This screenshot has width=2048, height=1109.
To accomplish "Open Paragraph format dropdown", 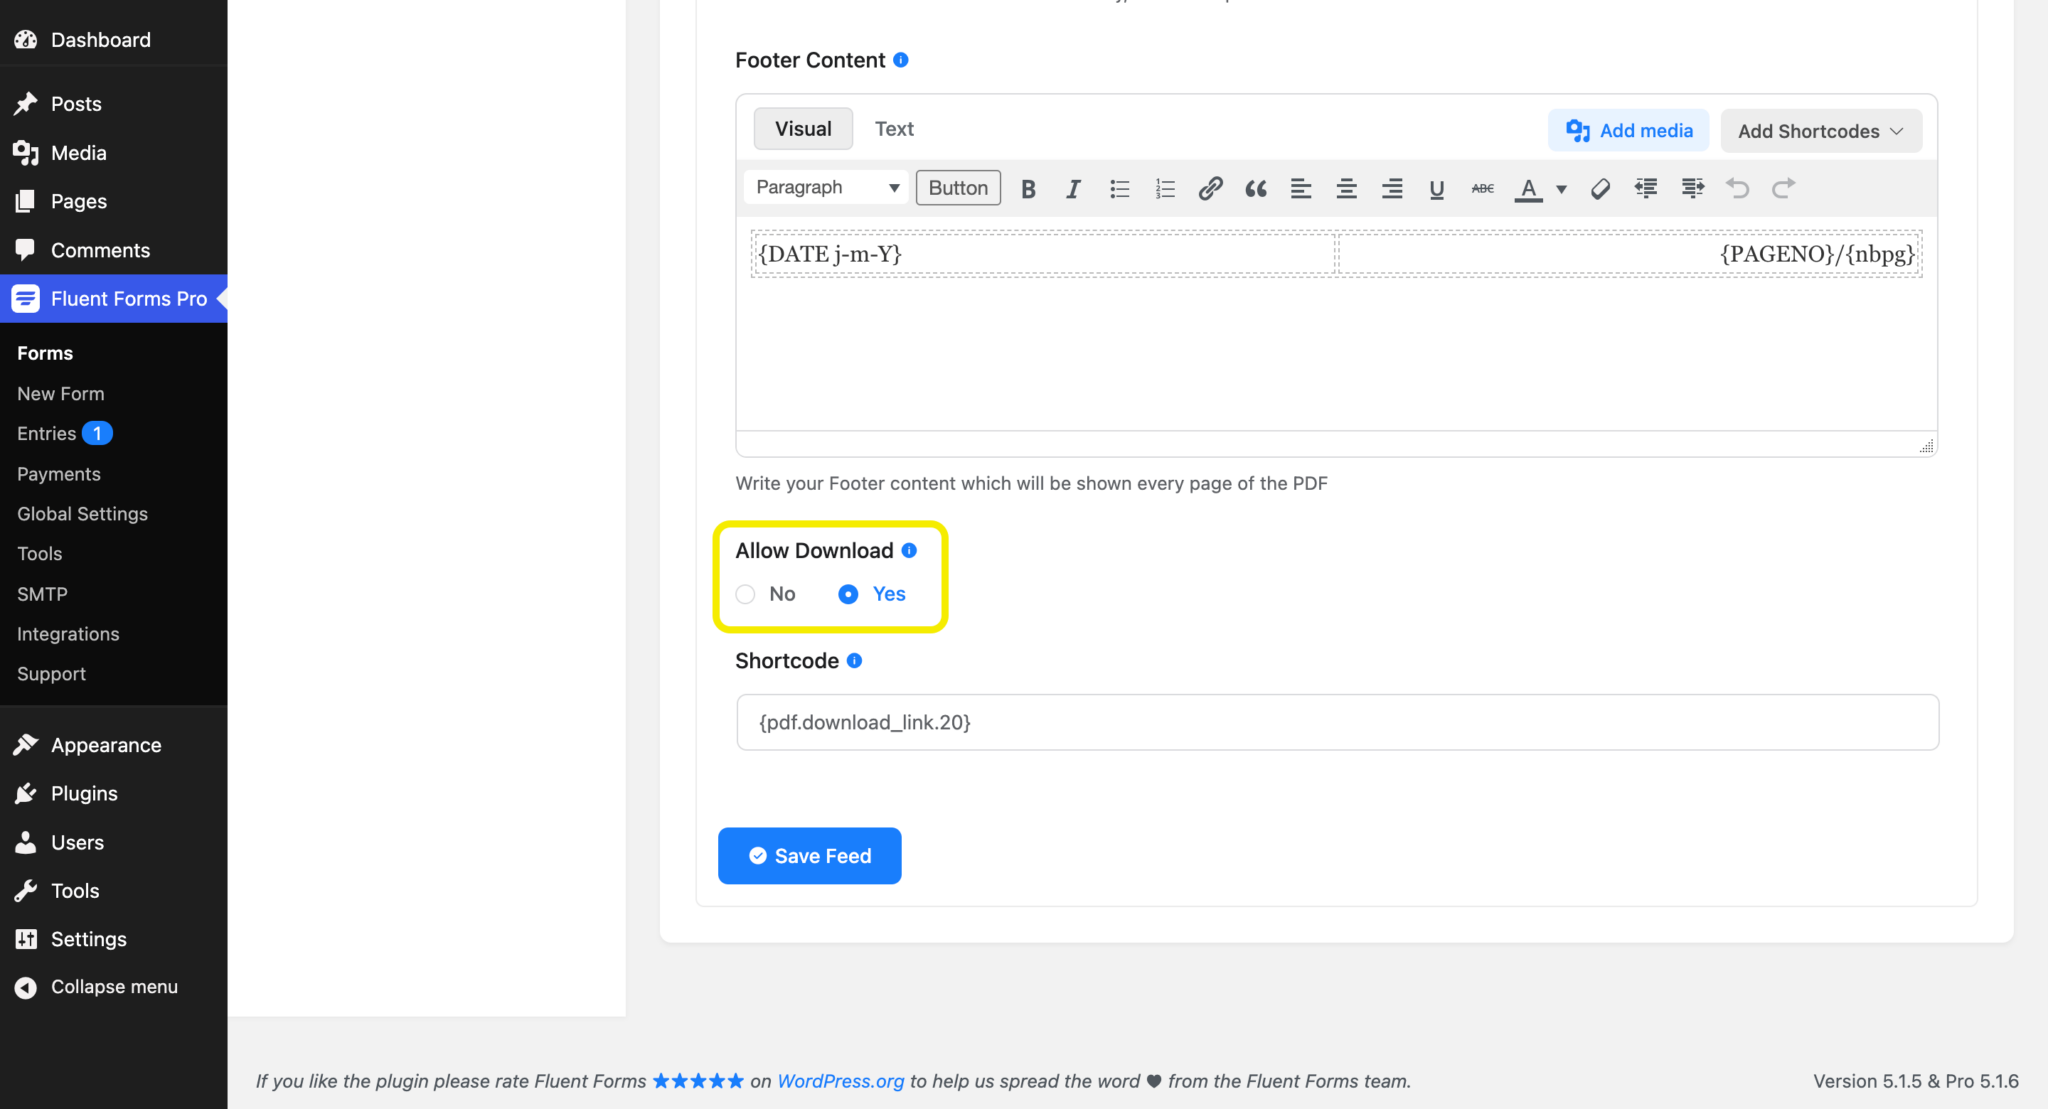I will (826, 188).
